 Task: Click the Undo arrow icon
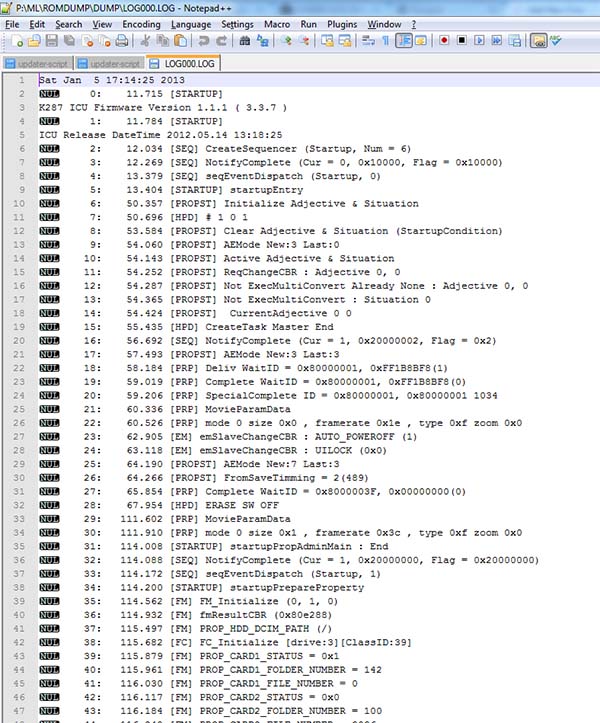[204, 41]
